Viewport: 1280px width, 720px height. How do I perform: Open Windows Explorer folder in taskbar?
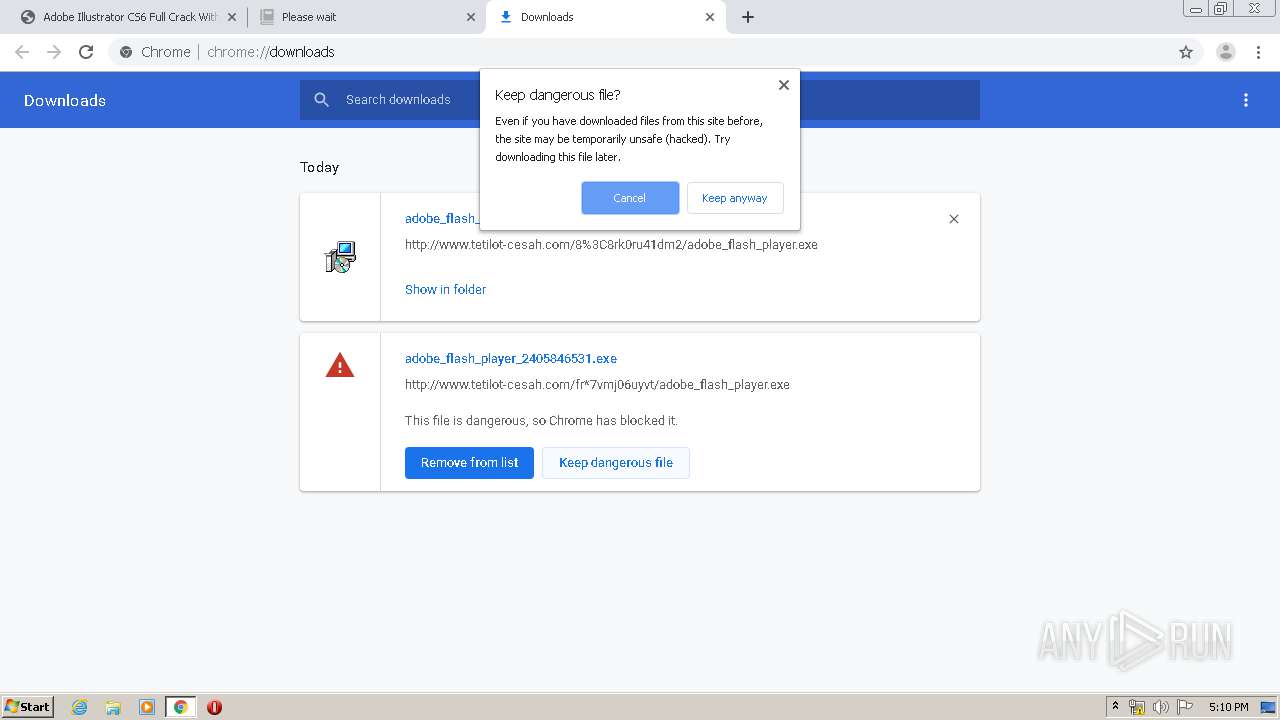point(113,707)
